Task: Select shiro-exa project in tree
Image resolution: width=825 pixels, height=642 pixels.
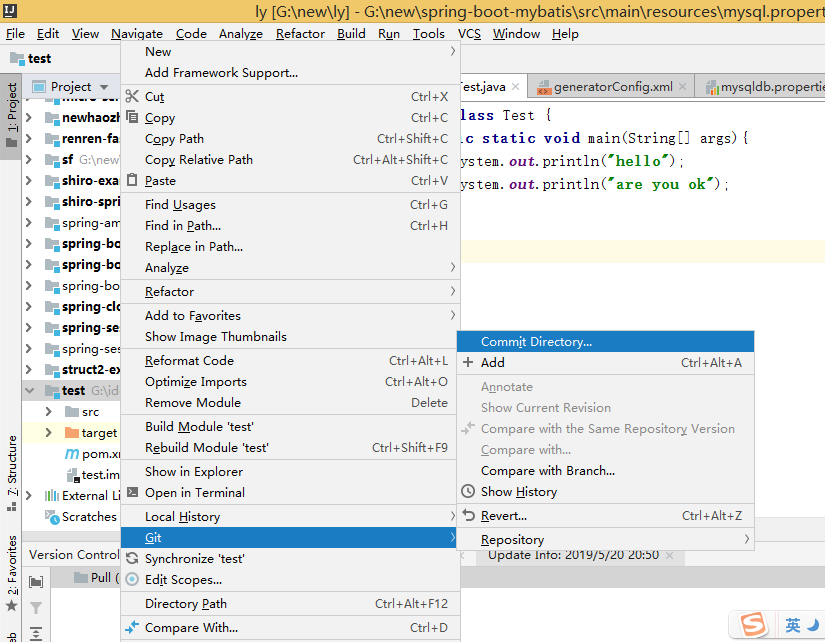Action: (89, 180)
